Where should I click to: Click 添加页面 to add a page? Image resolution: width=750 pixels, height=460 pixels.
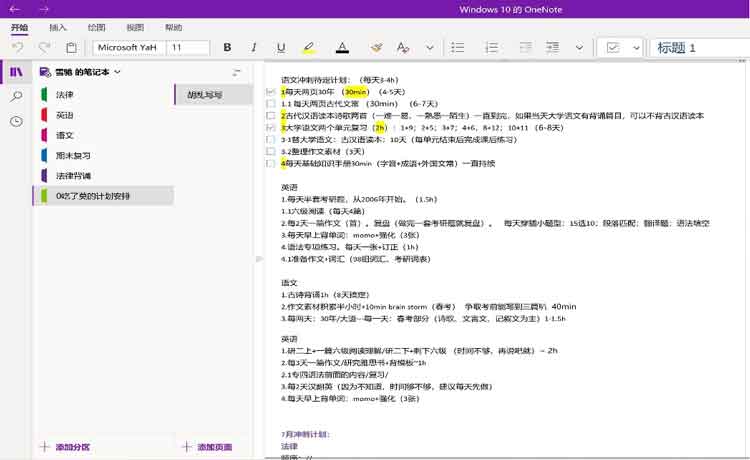pyautogui.click(x=207, y=447)
